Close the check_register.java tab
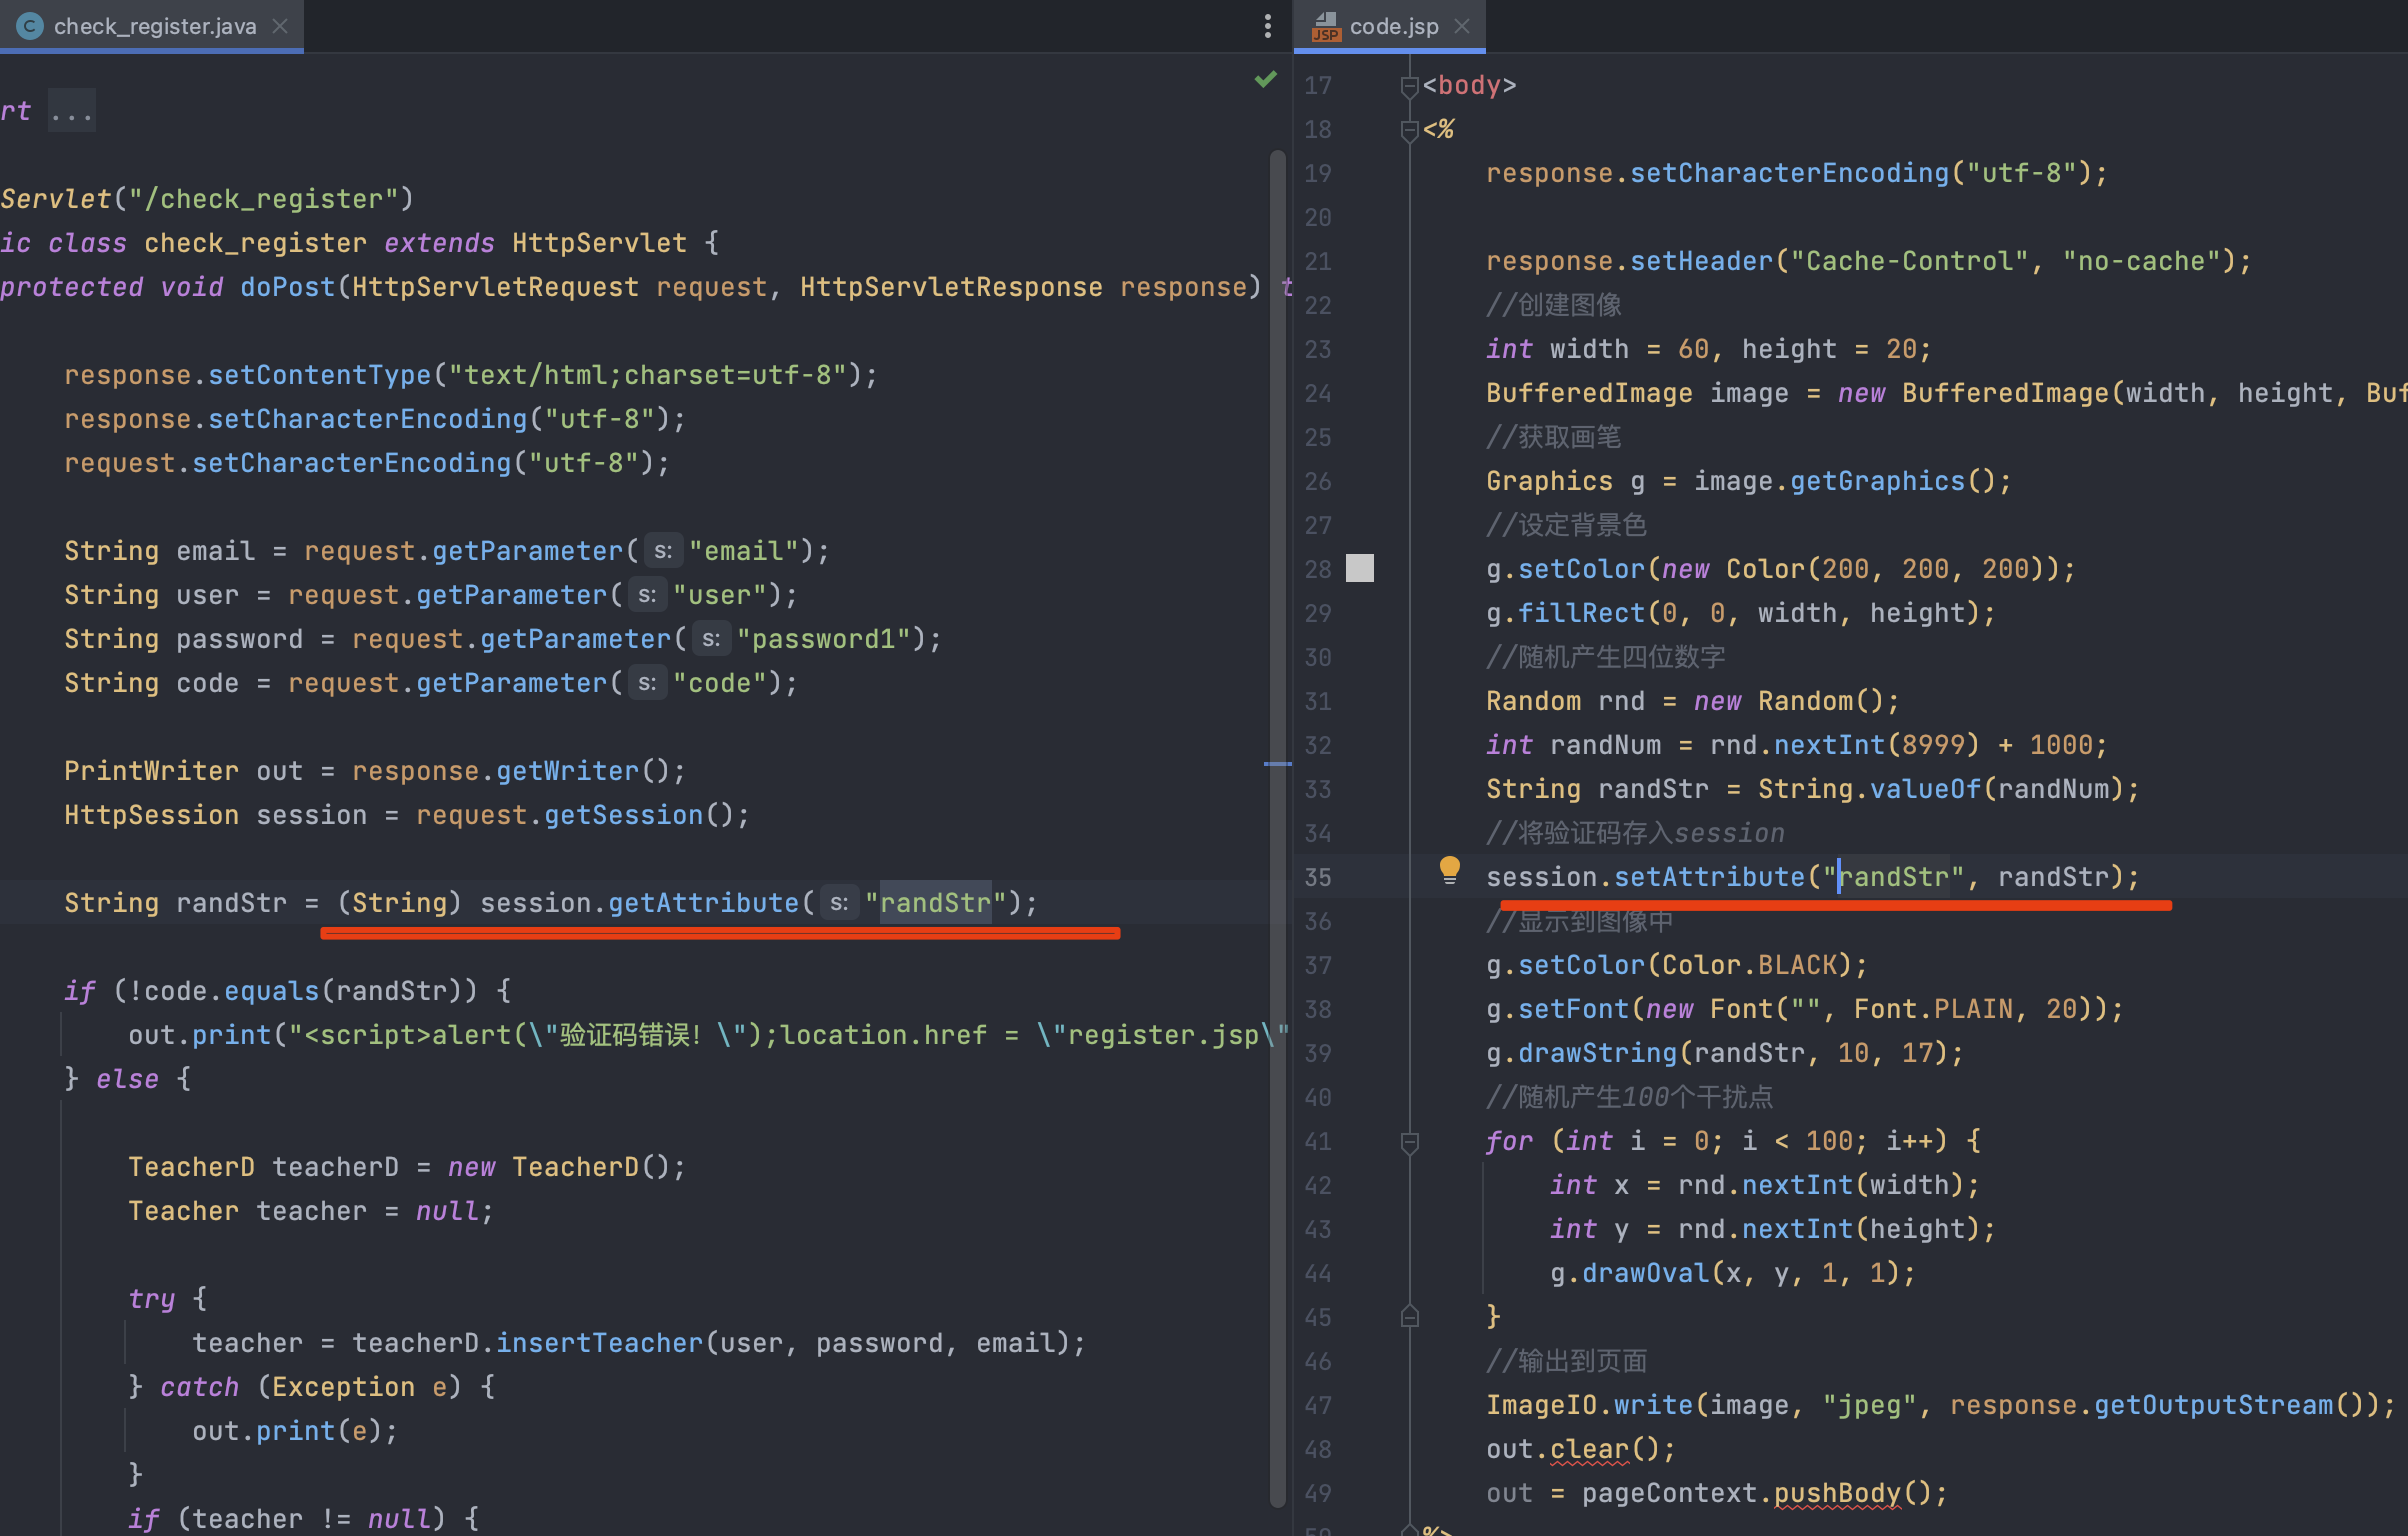This screenshot has height=1536, width=2408. tap(281, 26)
